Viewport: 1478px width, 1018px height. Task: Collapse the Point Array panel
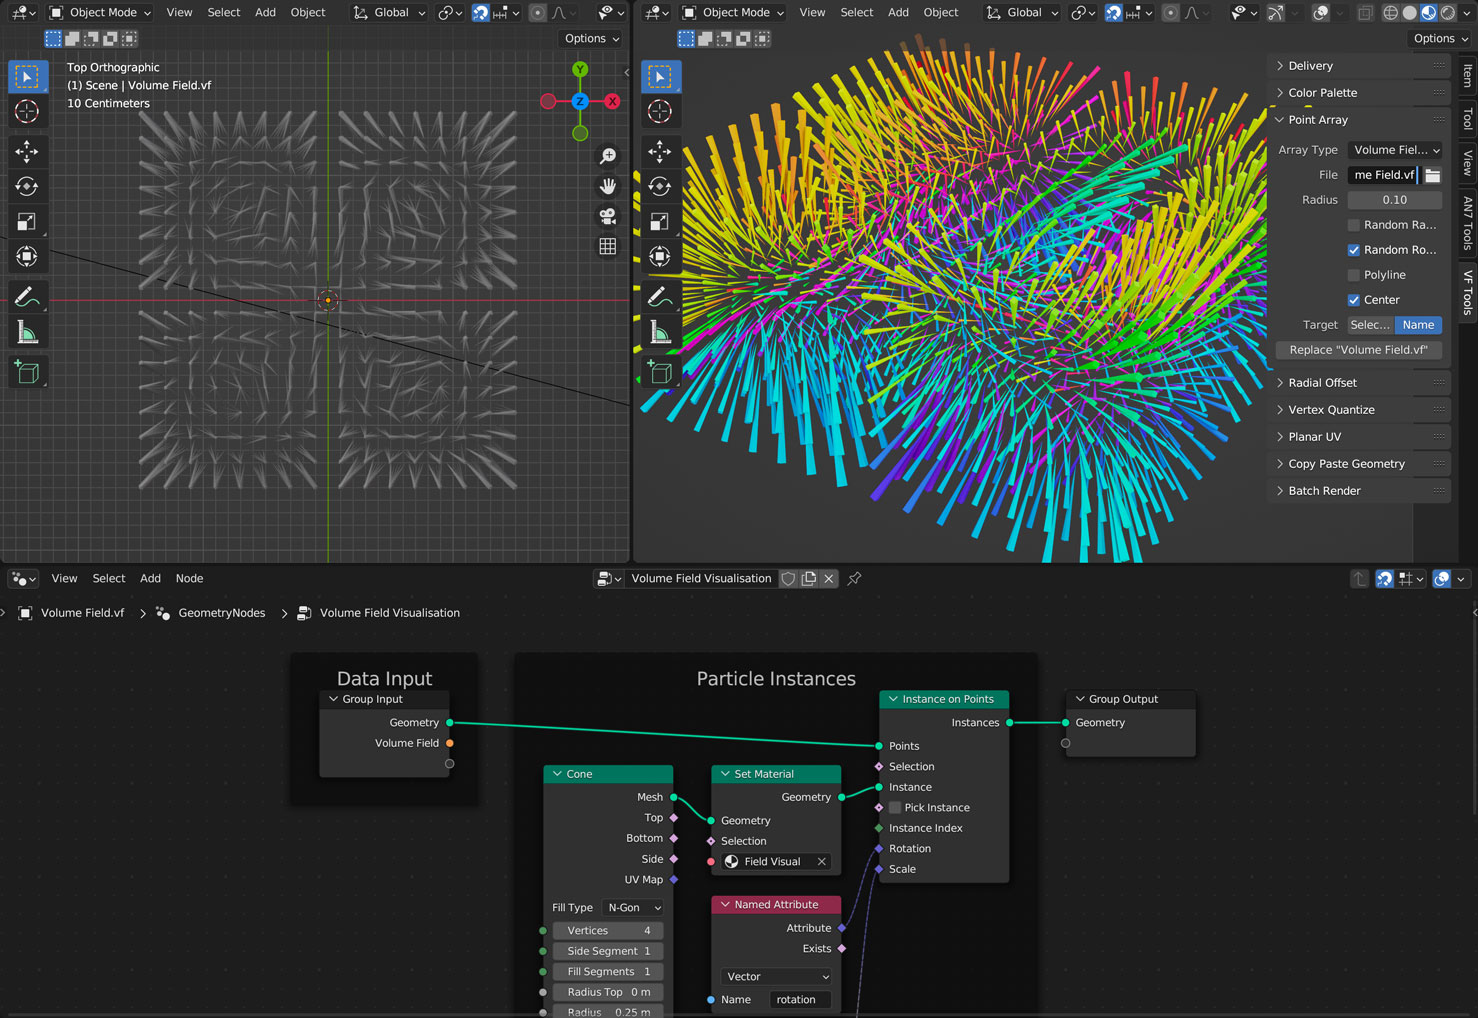point(1317,120)
